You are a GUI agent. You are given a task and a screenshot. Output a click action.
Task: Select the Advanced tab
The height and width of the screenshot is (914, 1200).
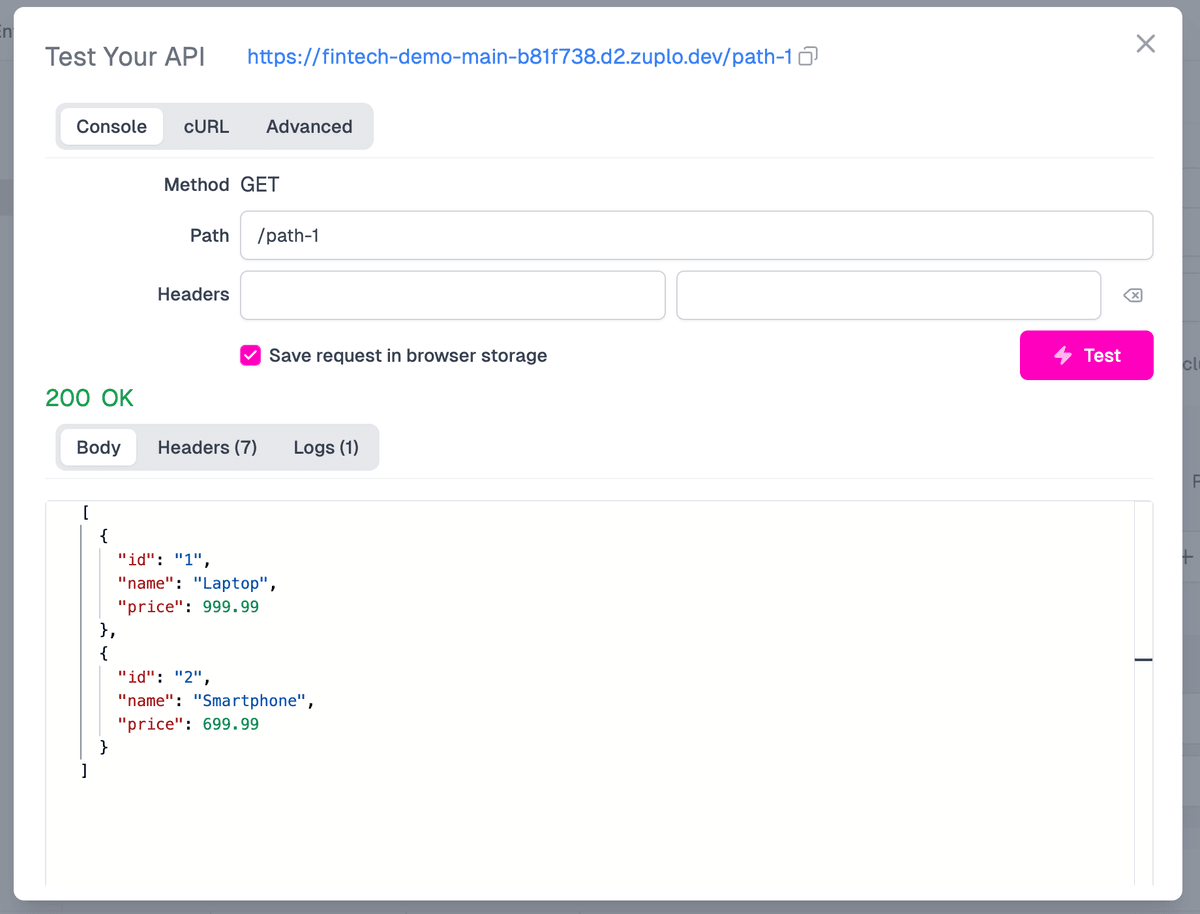tap(309, 127)
